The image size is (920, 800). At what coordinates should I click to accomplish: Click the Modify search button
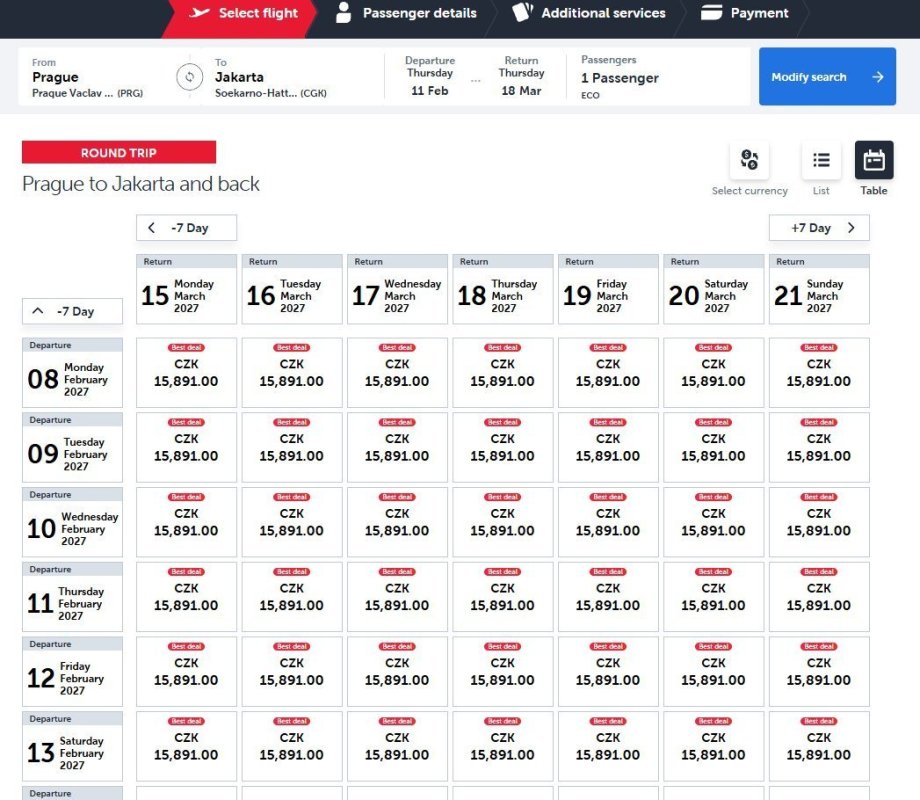click(x=827, y=77)
